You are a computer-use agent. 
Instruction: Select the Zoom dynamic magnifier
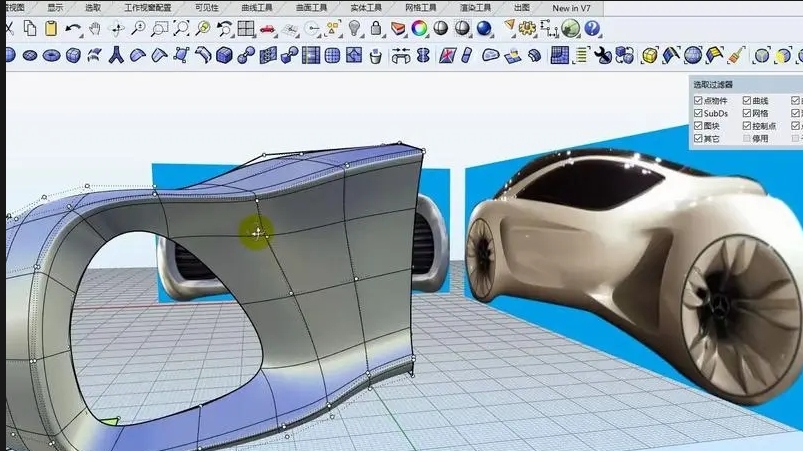[x=138, y=29]
